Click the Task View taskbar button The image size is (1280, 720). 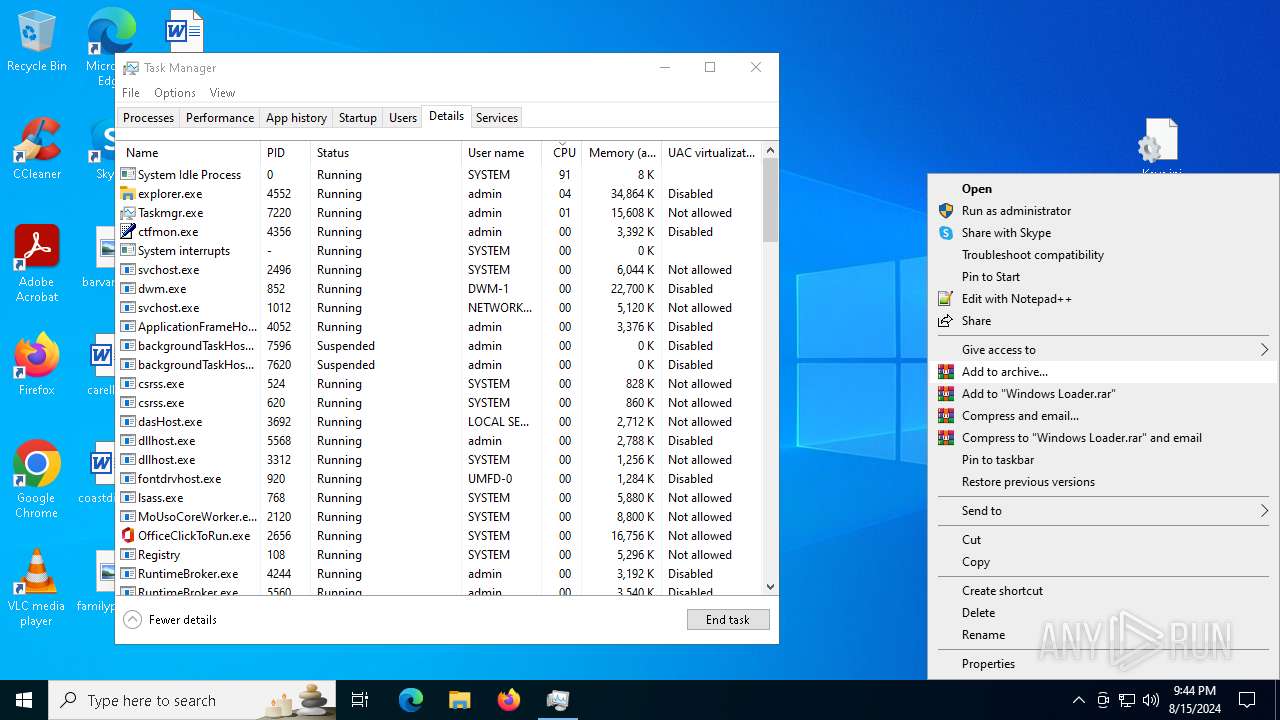360,700
